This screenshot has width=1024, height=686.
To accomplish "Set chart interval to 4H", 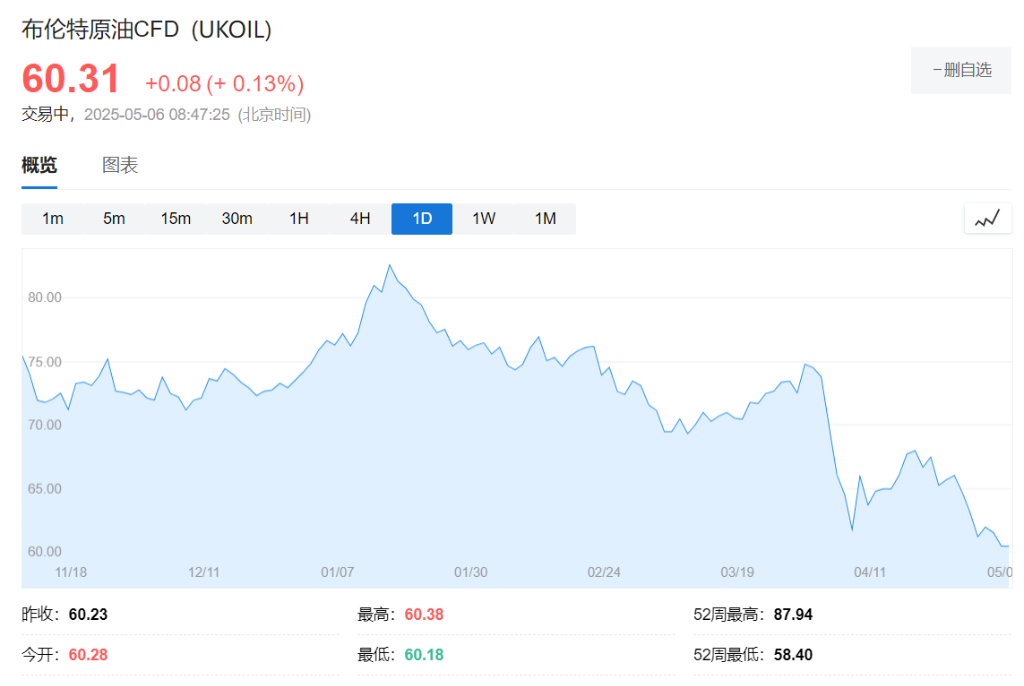I will (360, 219).
